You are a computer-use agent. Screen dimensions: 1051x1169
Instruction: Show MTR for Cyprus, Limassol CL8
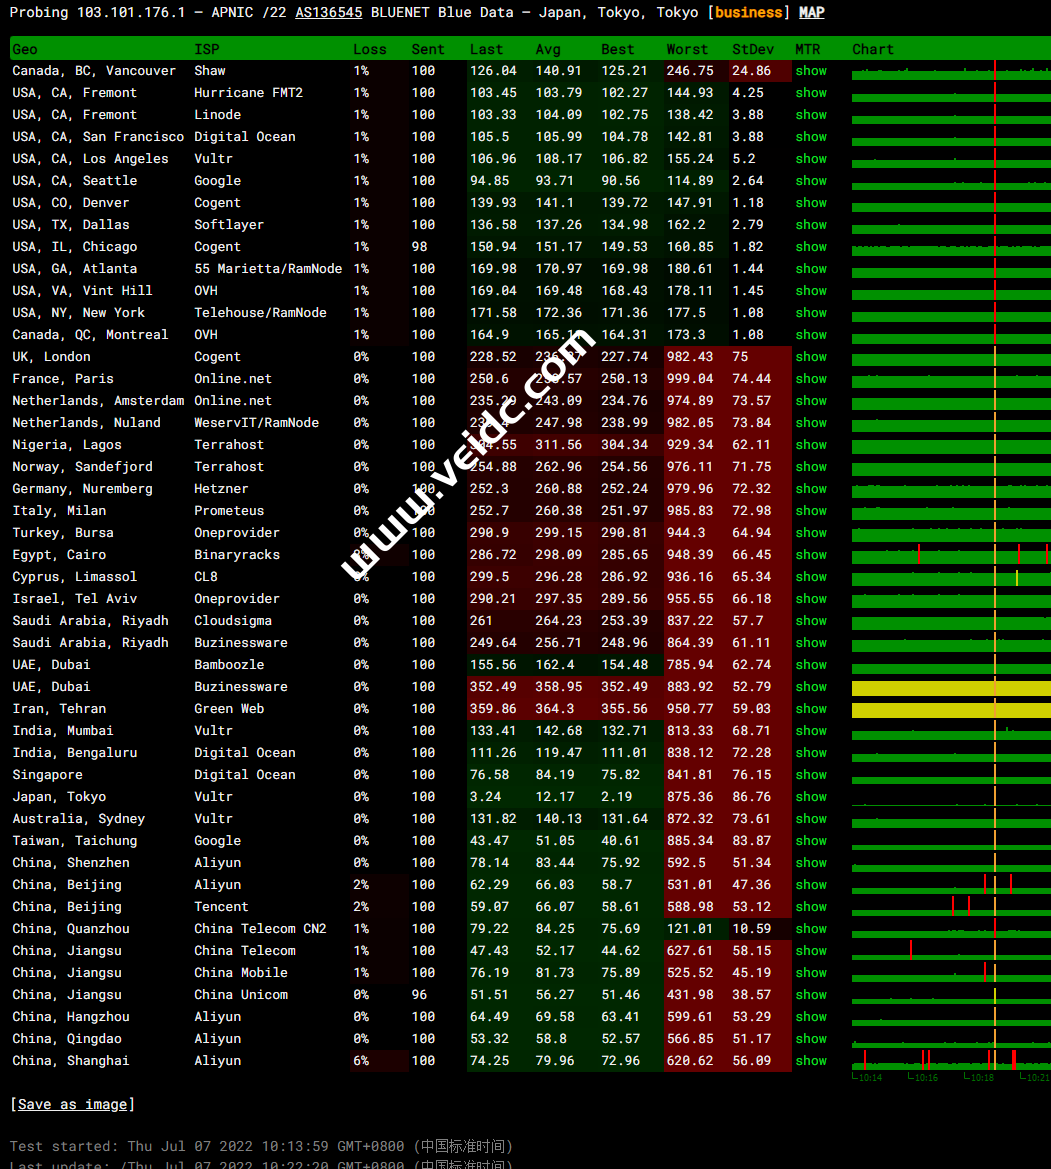click(811, 576)
